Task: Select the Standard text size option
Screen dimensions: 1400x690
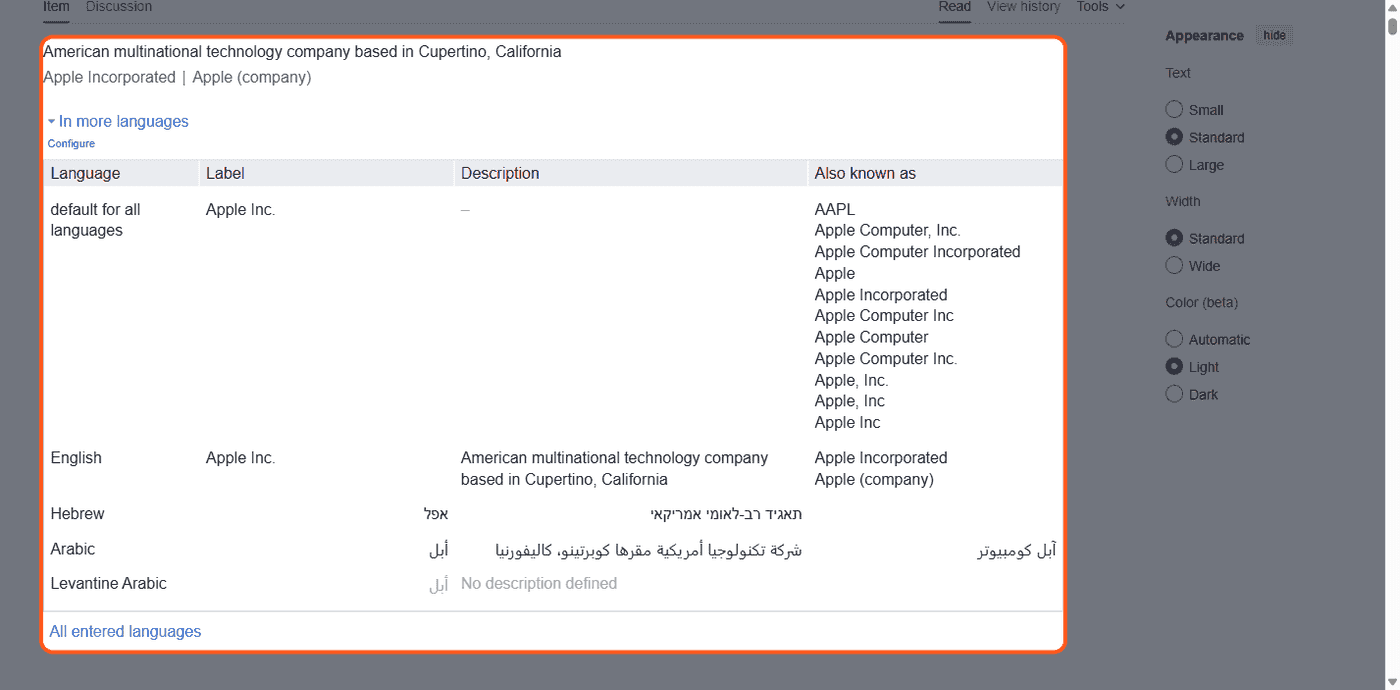Action: click(x=1174, y=137)
